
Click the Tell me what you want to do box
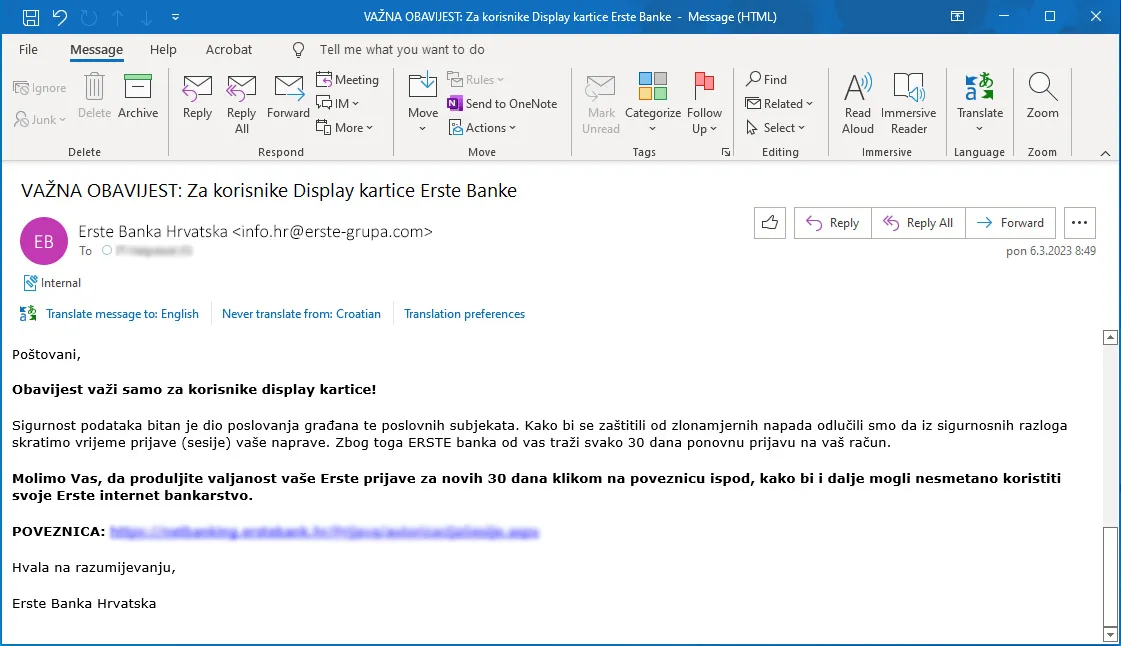pyautogui.click(x=402, y=49)
